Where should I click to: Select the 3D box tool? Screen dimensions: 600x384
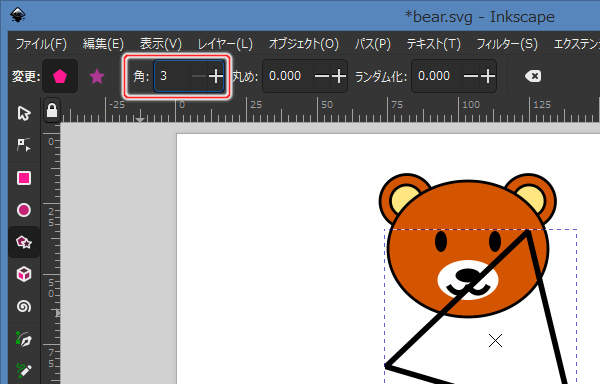(24, 274)
